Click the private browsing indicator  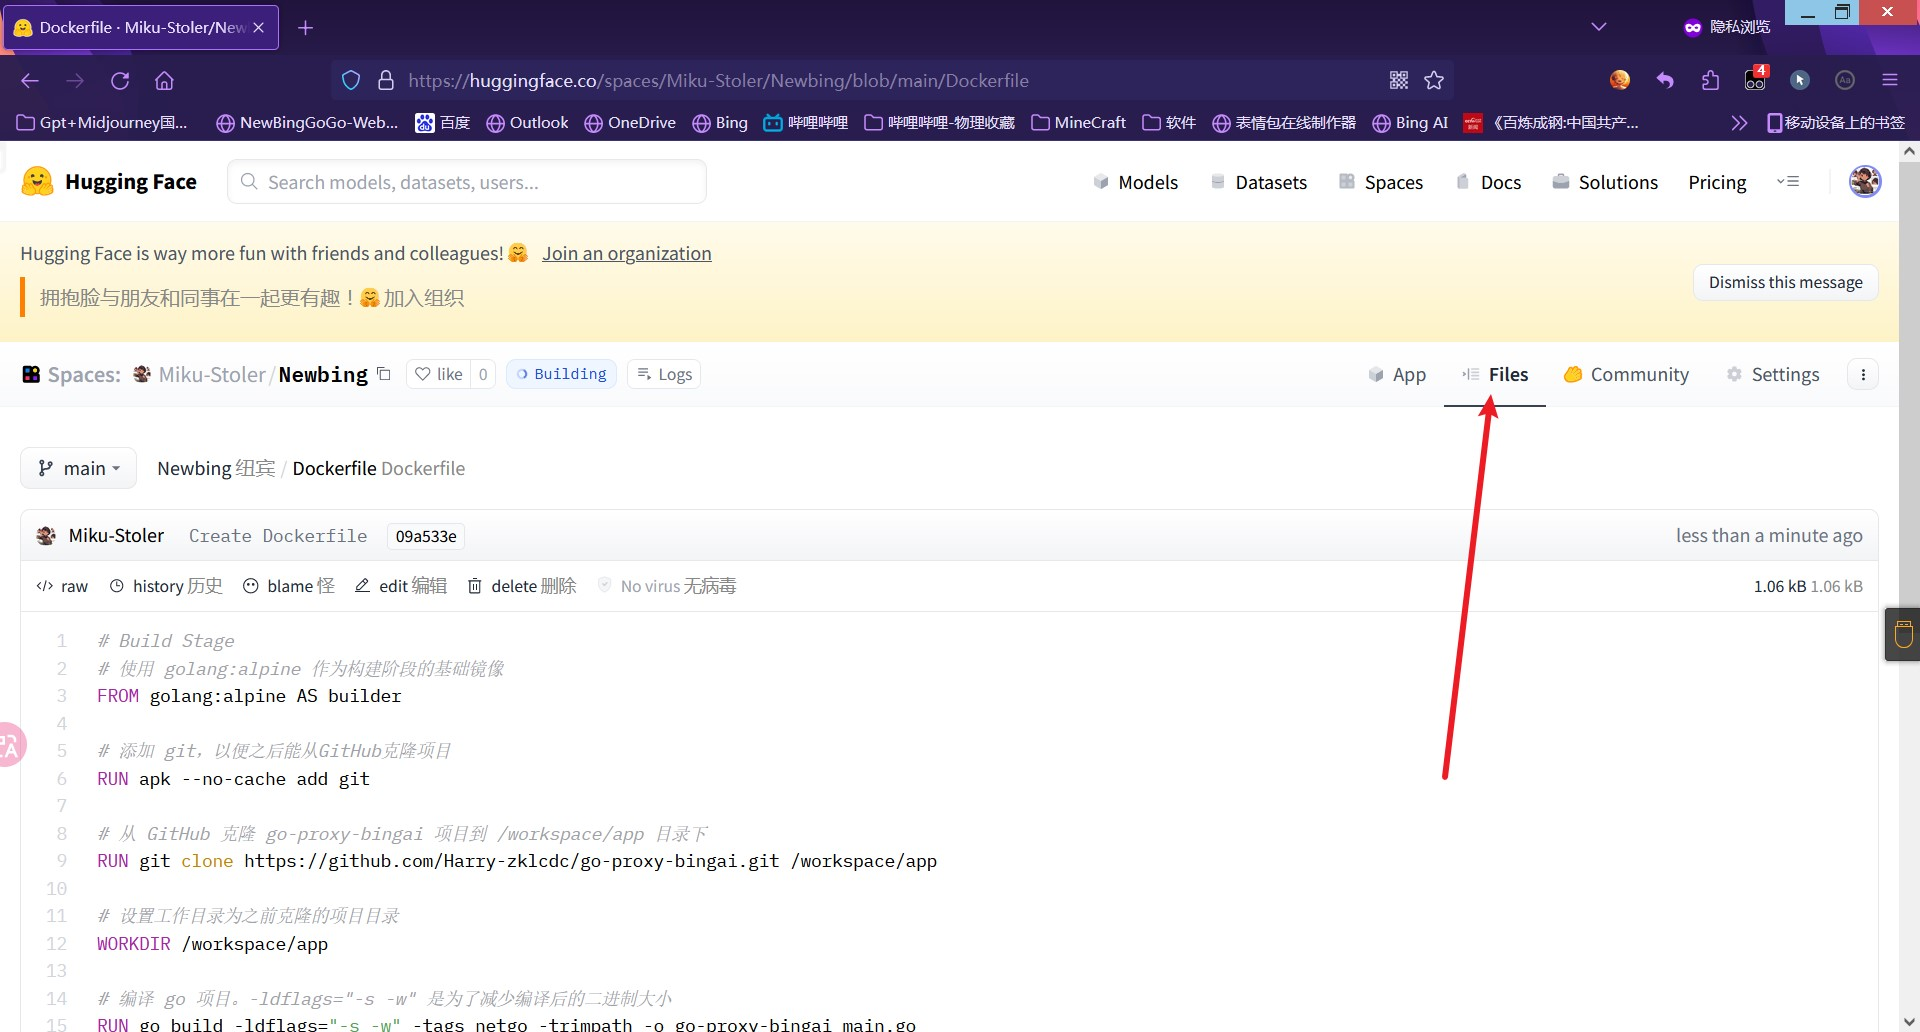[1727, 27]
